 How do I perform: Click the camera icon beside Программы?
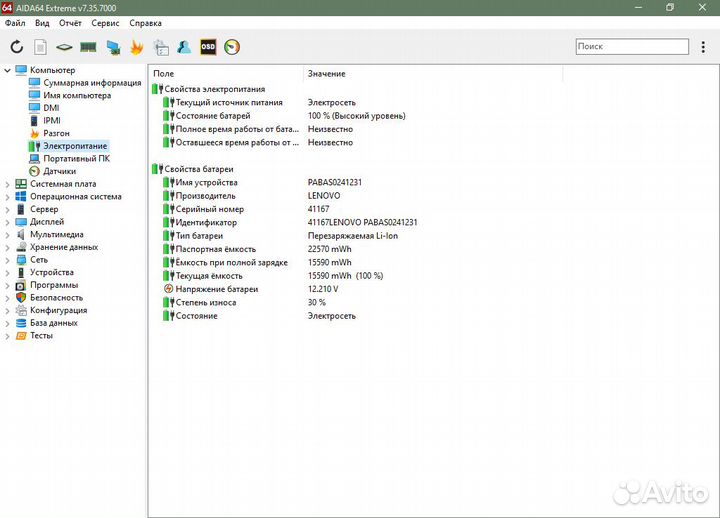click(x=21, y=285)
